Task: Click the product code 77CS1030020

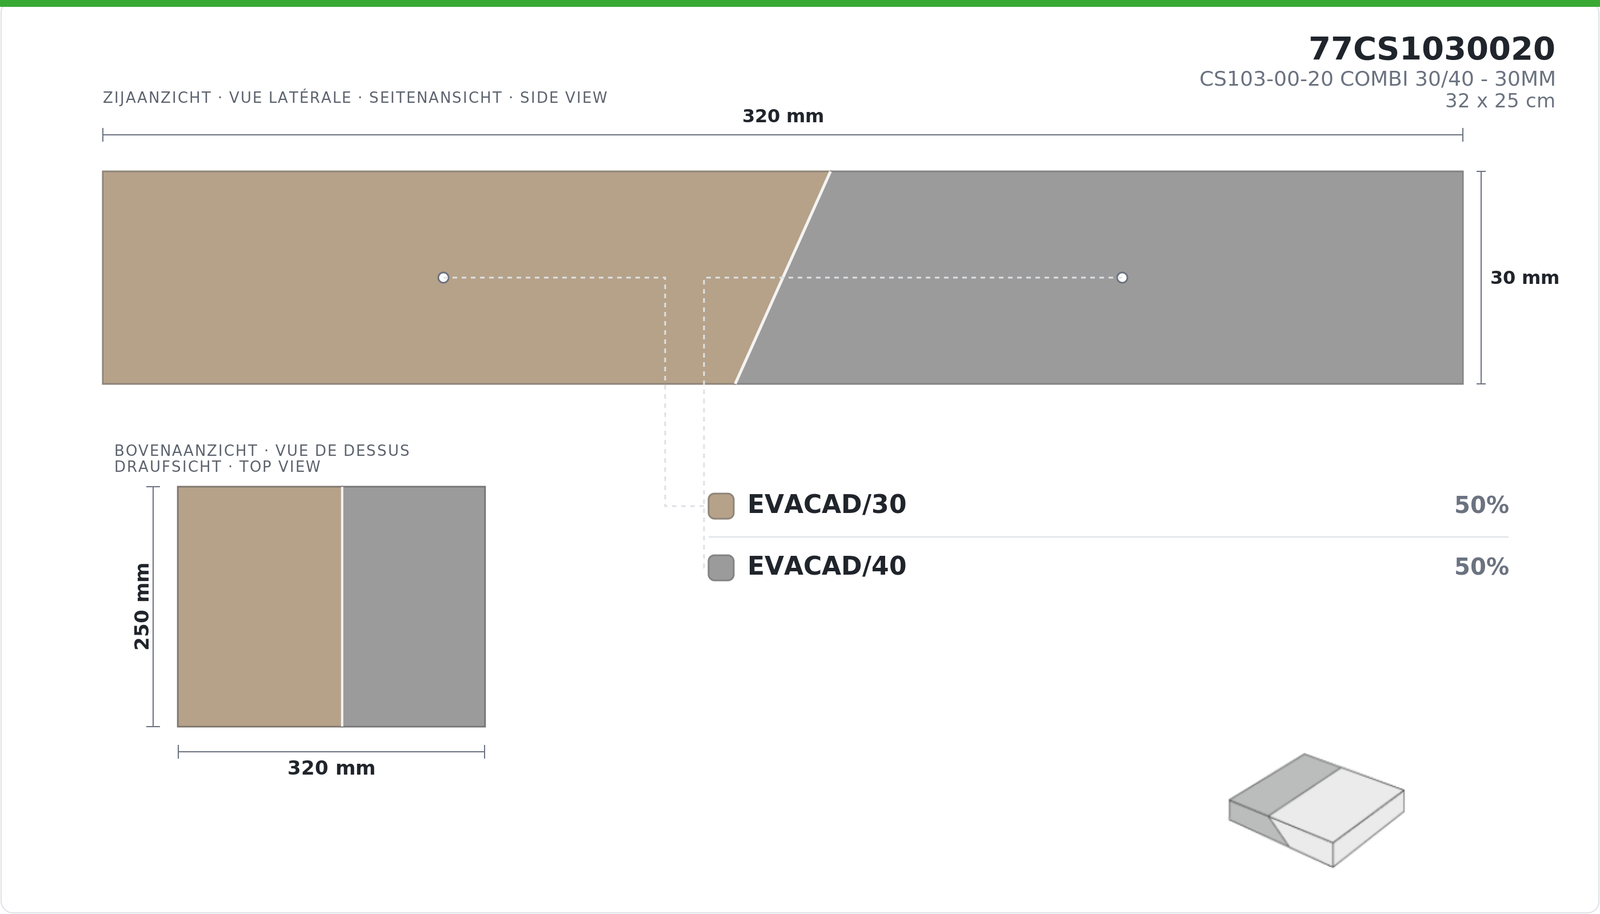Action: [x=1432, y=49]
